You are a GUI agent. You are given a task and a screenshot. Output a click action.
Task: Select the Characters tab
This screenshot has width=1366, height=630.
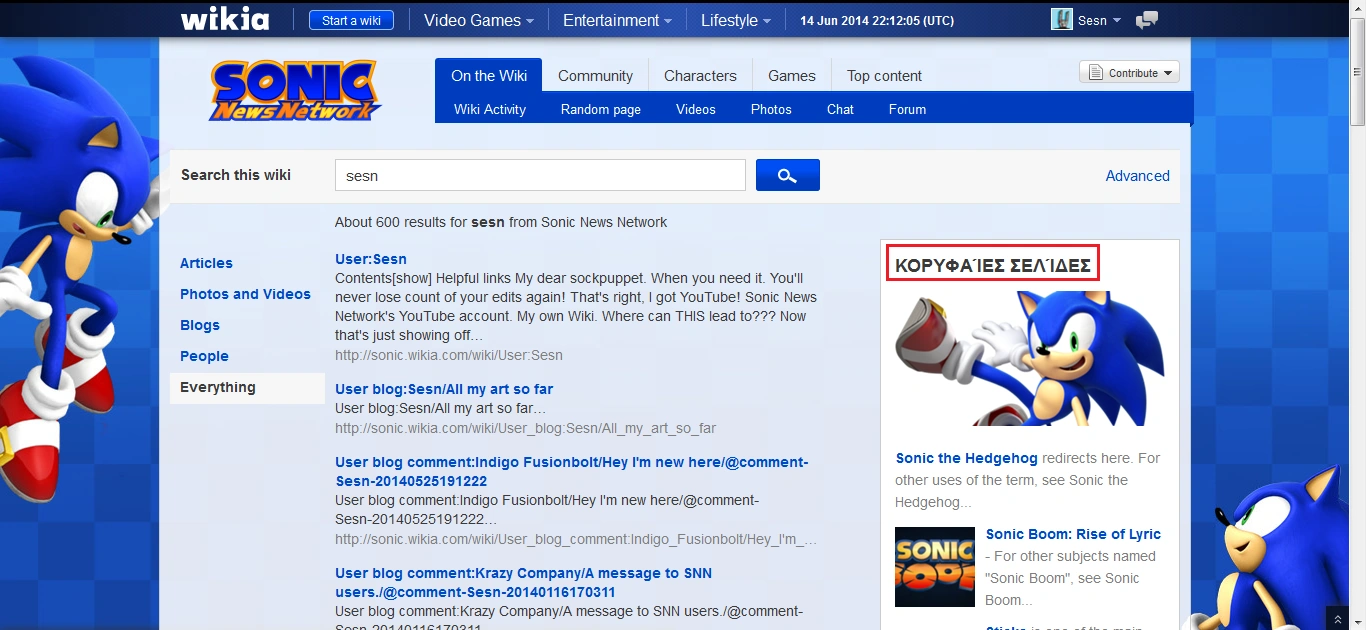click(700, 76)
